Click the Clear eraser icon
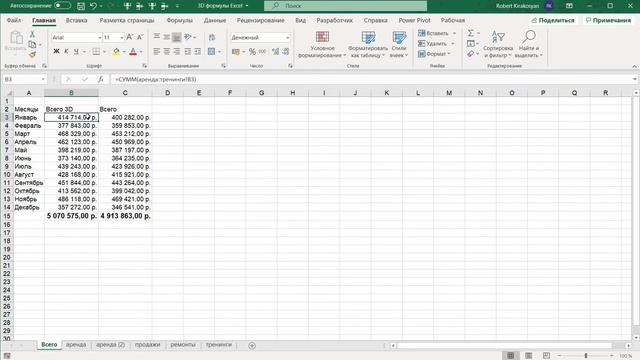The width and height of the screenshot is (640, 360). pyautogui.click(x=471, y=54)
